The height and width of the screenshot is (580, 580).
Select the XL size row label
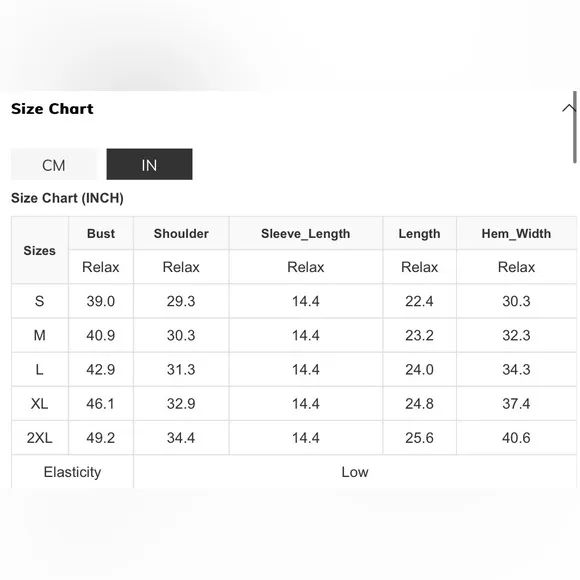pos(40,404)
